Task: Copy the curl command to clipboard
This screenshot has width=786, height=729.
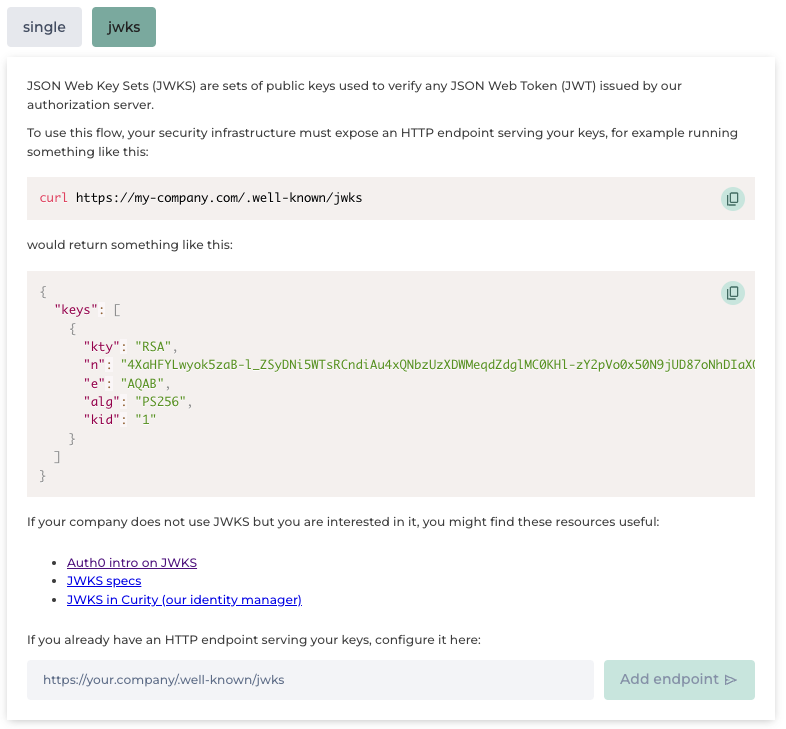Action: click(733, 199)
